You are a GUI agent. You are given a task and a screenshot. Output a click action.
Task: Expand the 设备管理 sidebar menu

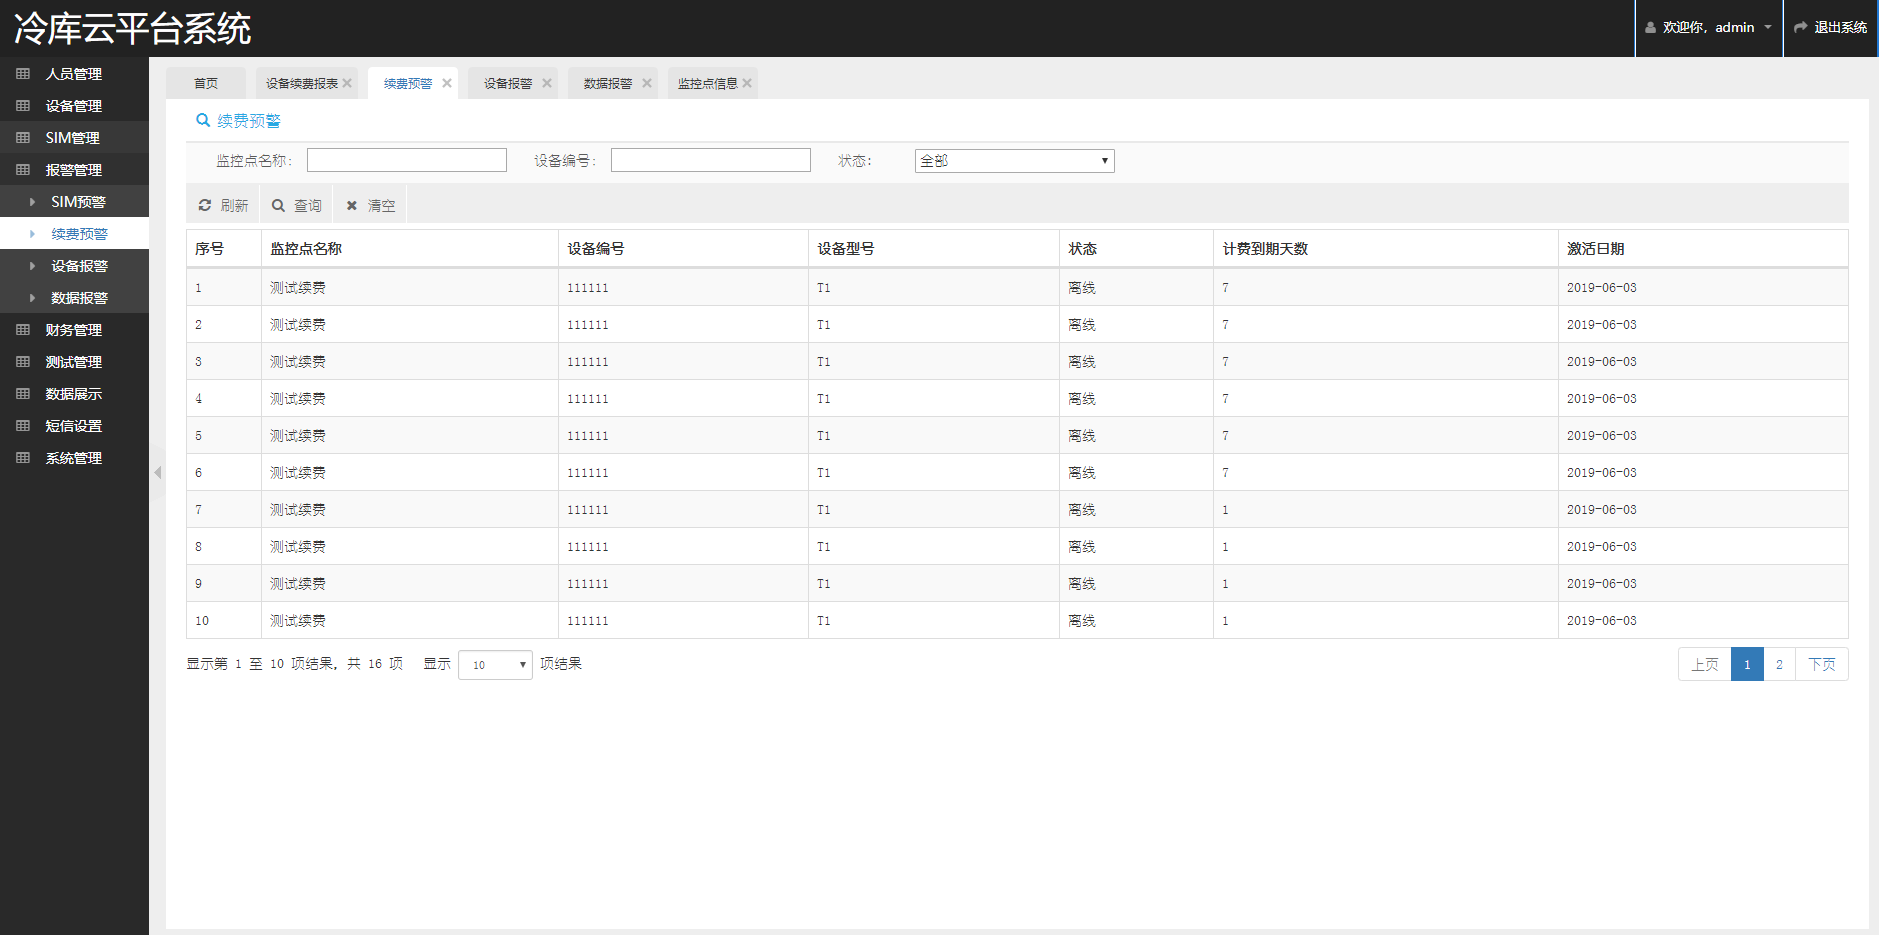pos(73,106)
